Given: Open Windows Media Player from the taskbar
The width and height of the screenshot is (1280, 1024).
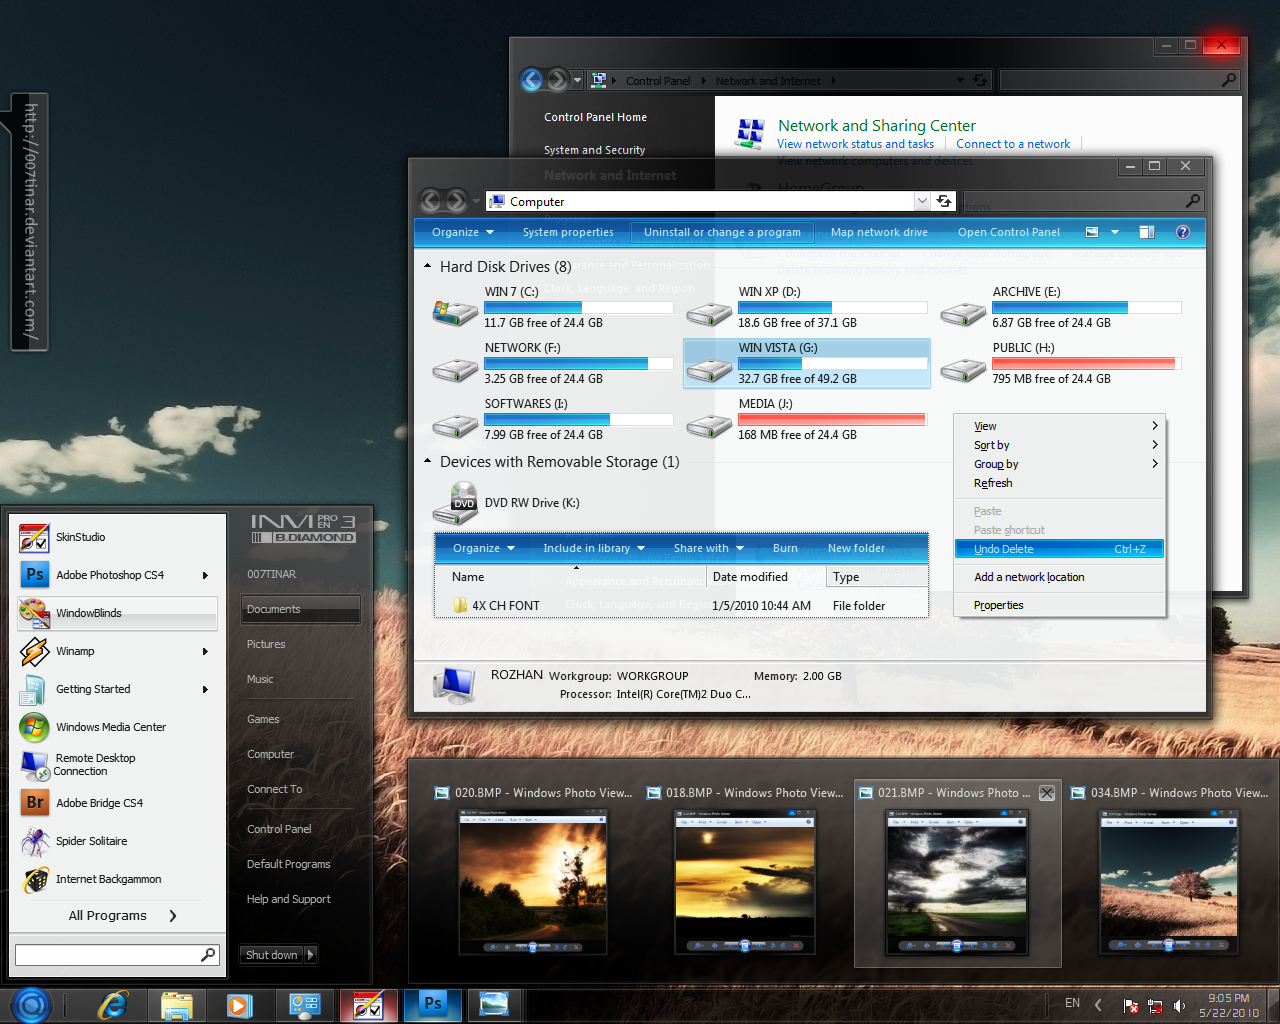Looking at the screenshot, I should coord(239,1005).
